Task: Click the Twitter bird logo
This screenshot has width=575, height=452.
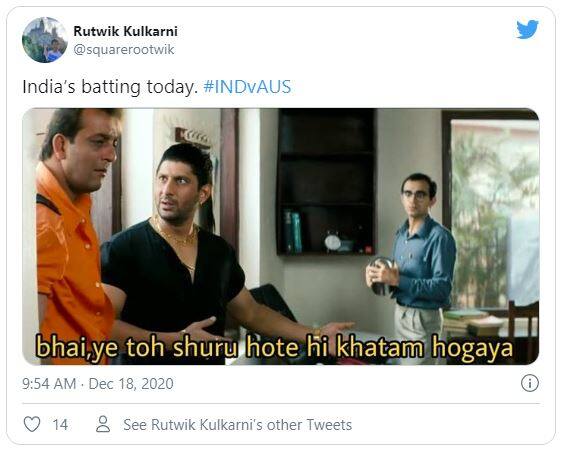Action: click(x=527, y=29)
